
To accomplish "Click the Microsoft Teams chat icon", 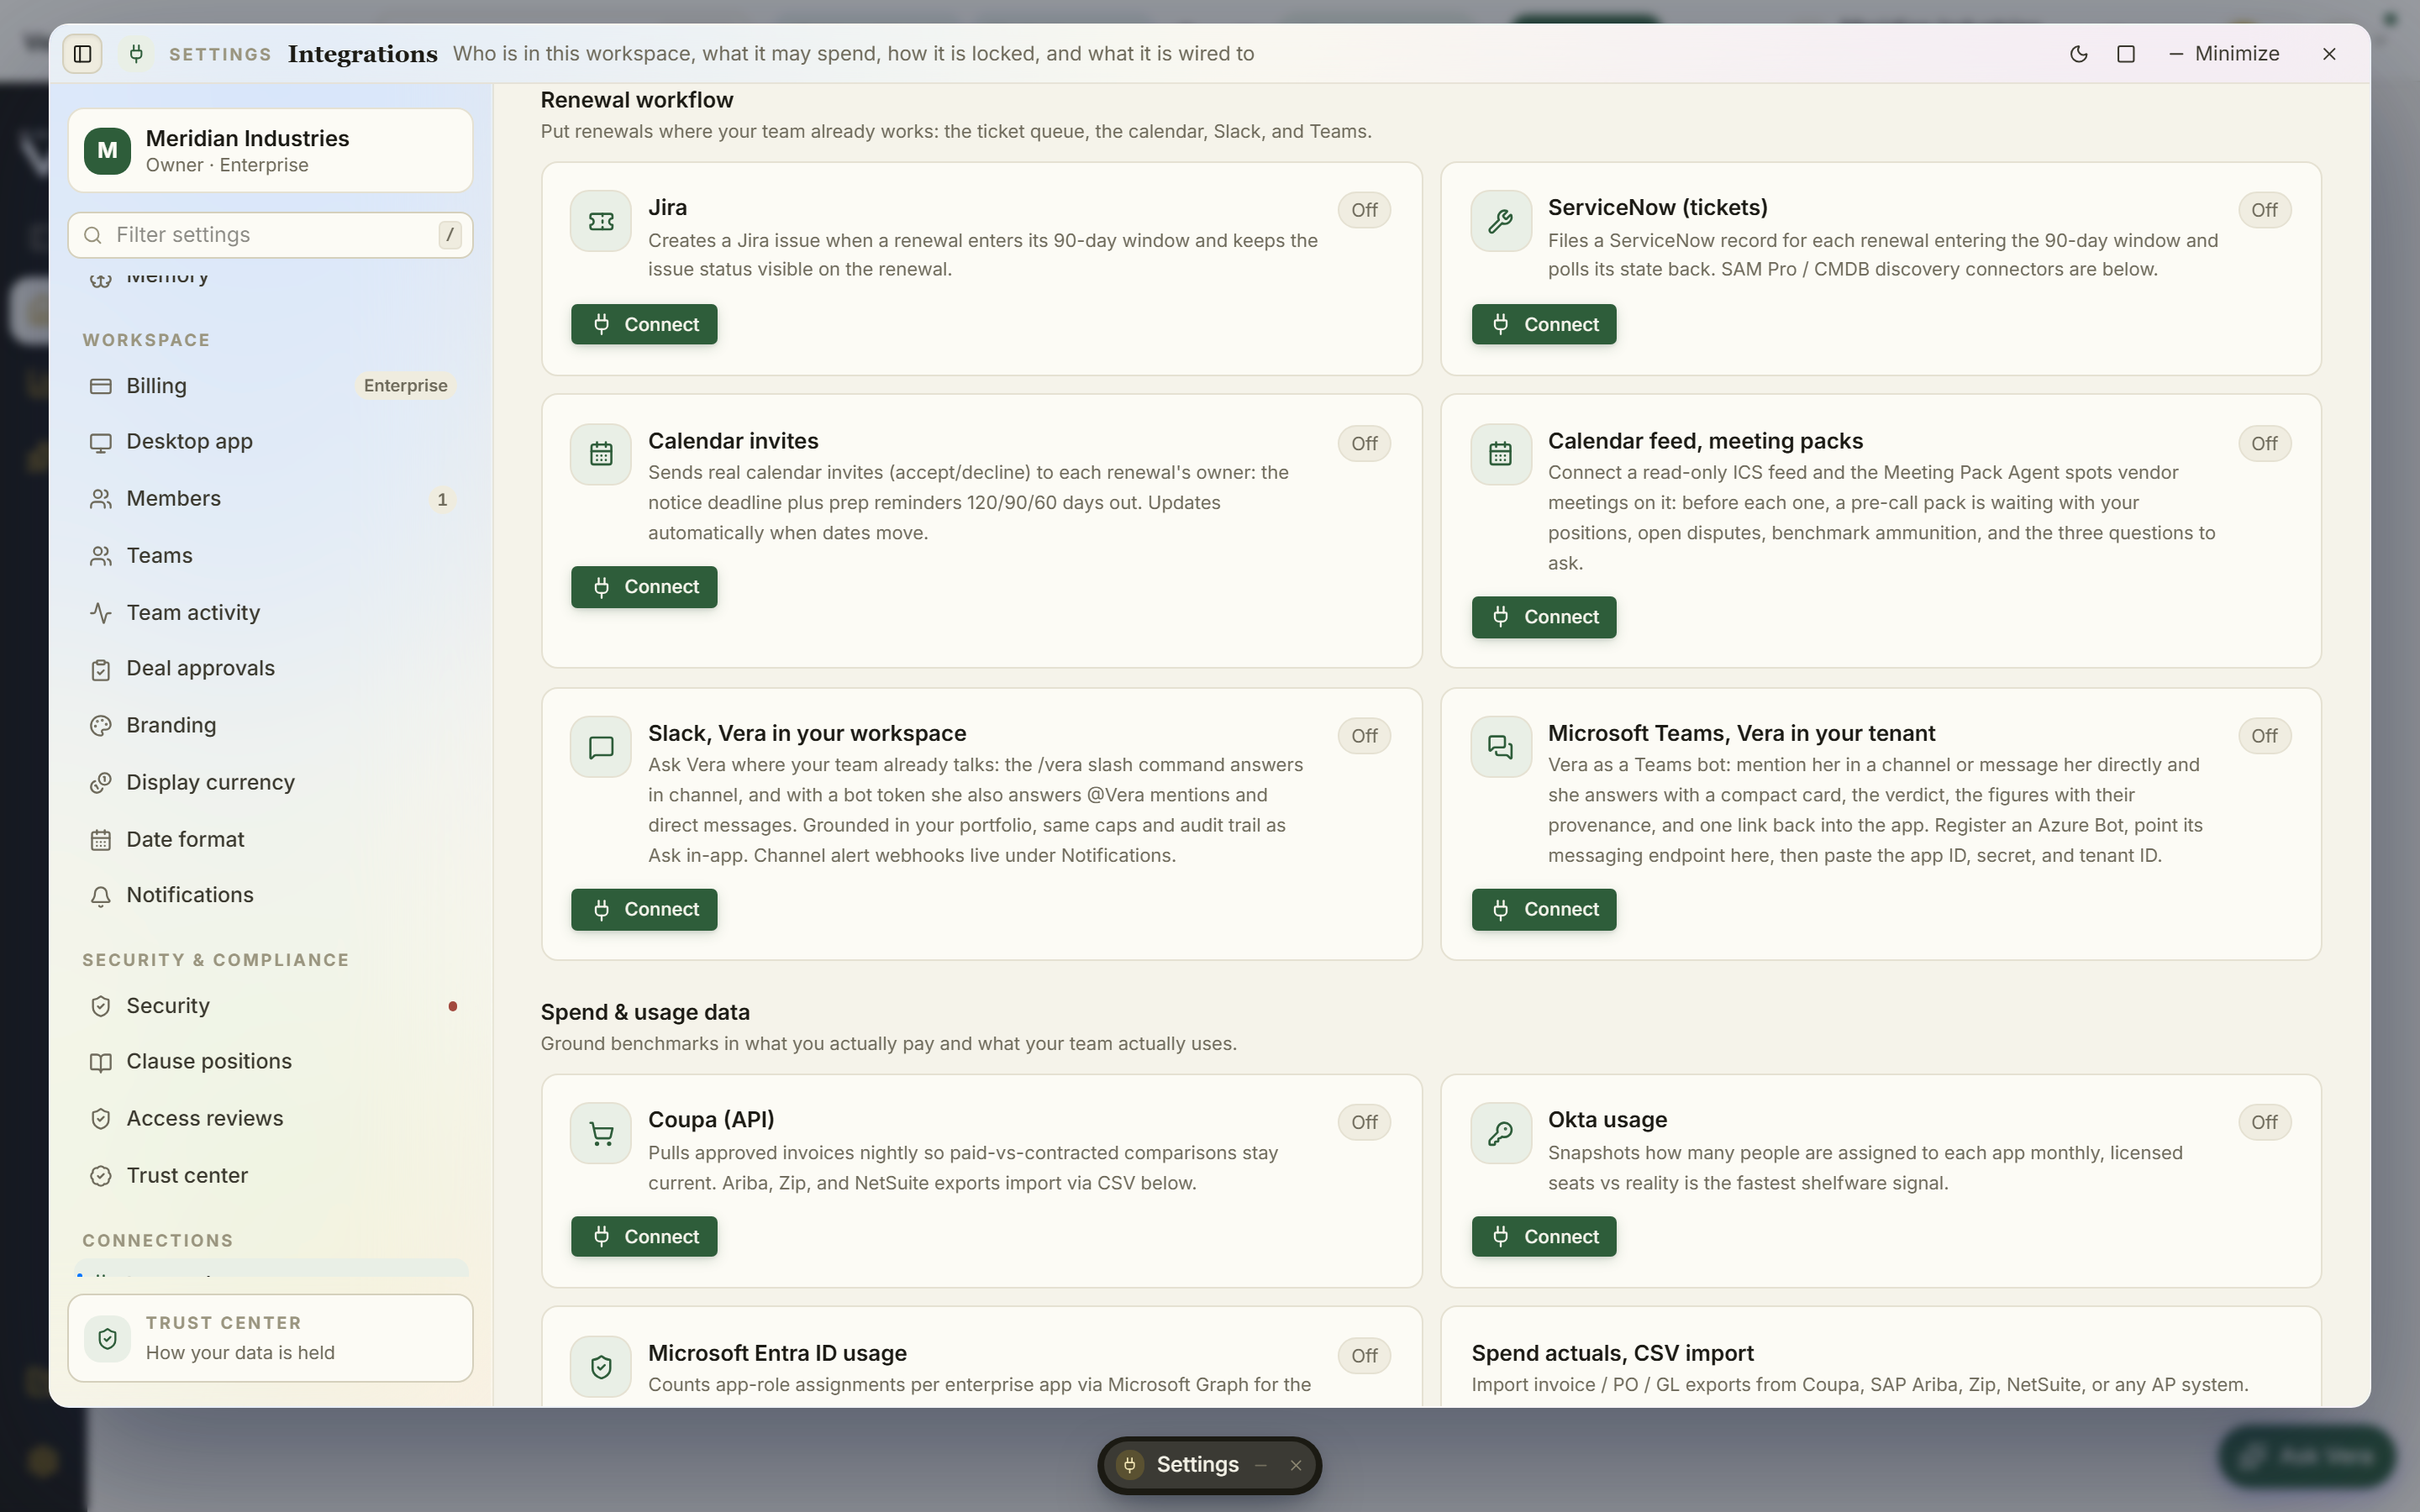I will click(x=1500, y=747).
